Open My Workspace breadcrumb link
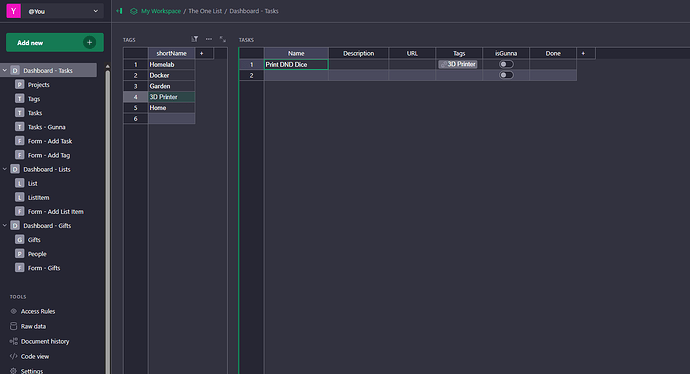Viewport: 690px width, 374px height. [x=161, y=11]
